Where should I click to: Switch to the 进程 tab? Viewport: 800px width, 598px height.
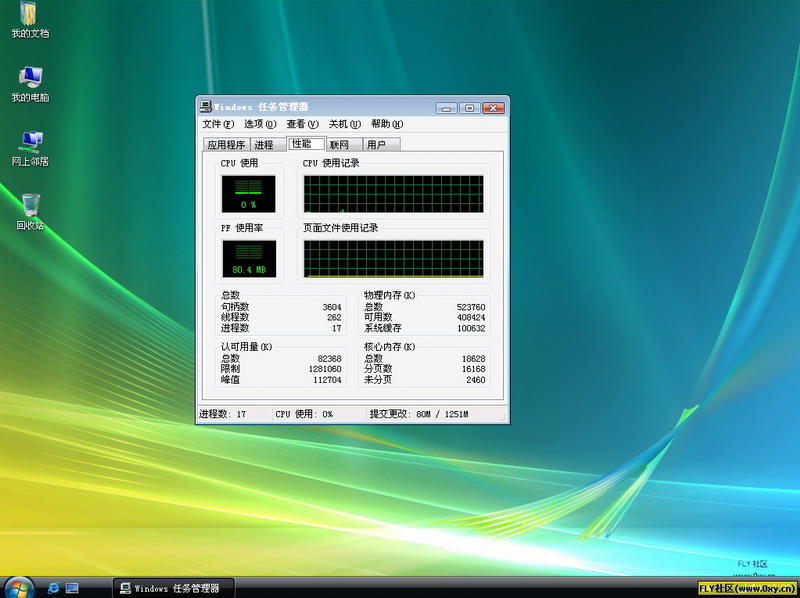[x=264, y=145]
